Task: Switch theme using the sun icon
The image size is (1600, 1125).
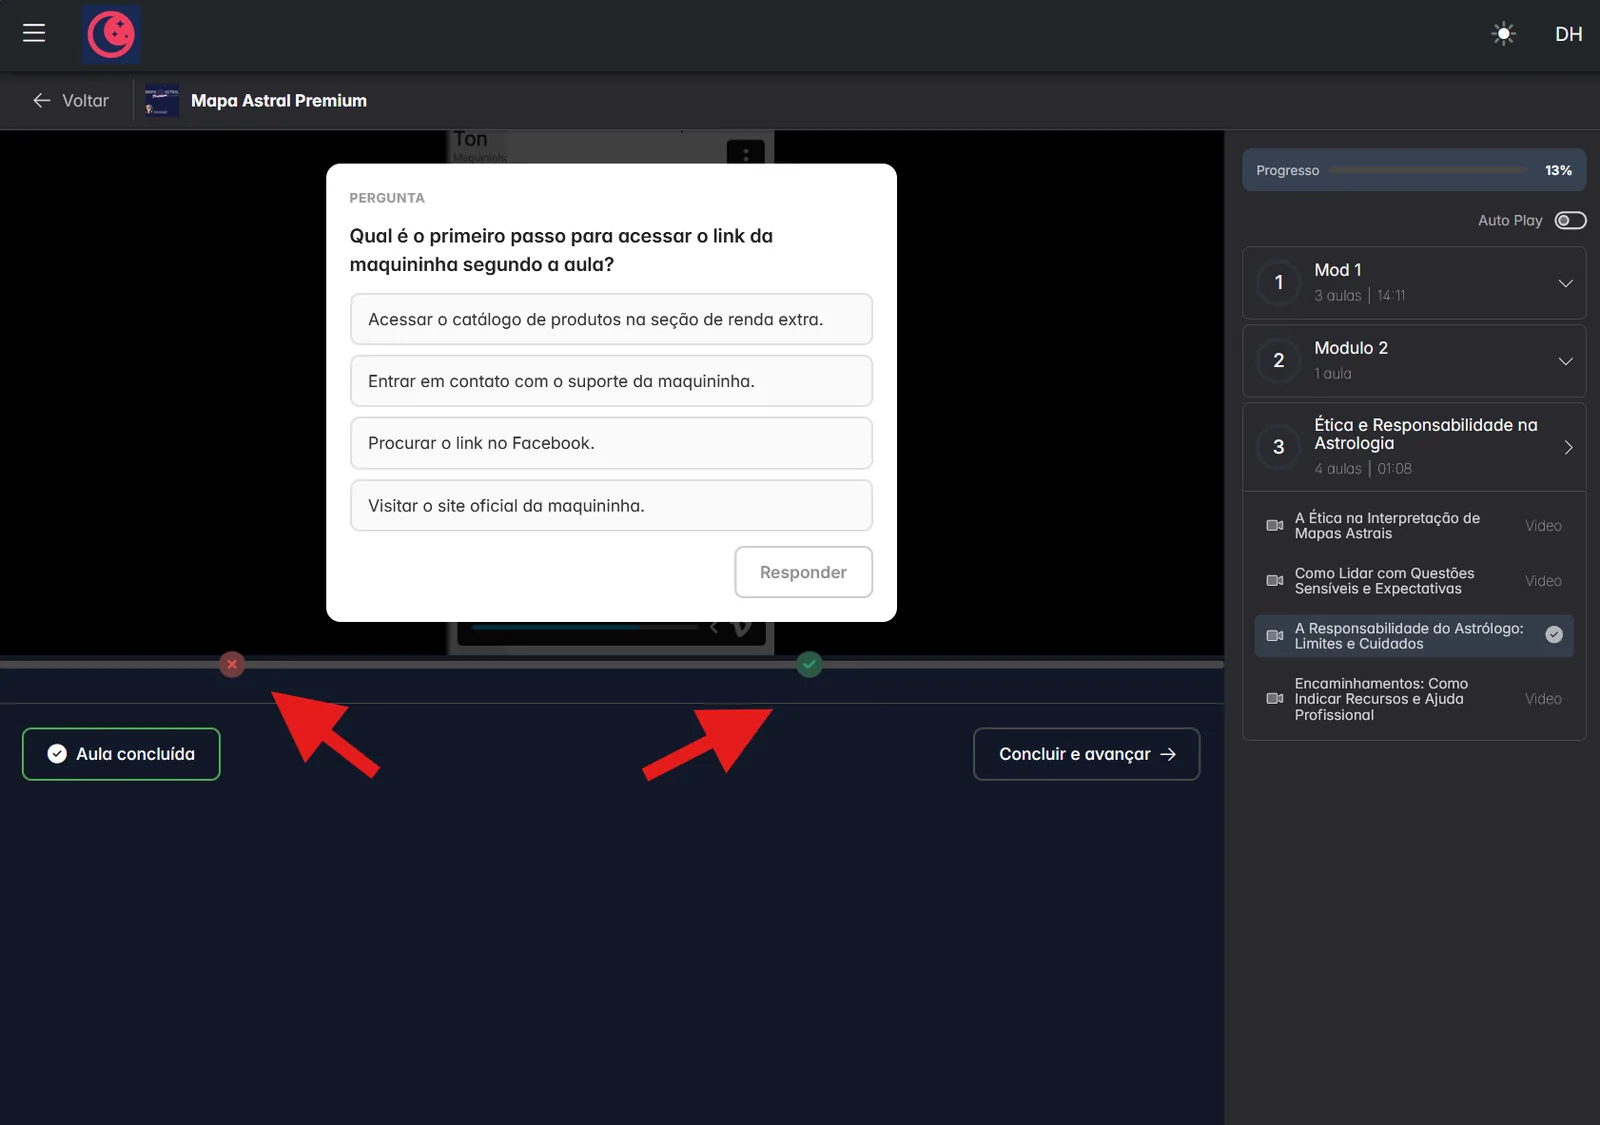Action: 1503,34
